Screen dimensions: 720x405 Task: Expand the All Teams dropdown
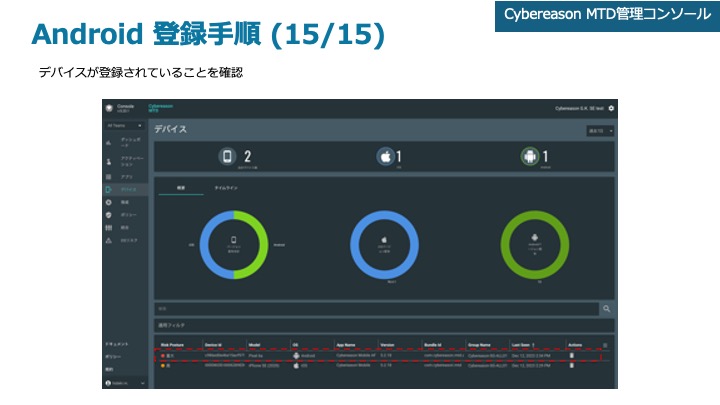tap(124, 125)
